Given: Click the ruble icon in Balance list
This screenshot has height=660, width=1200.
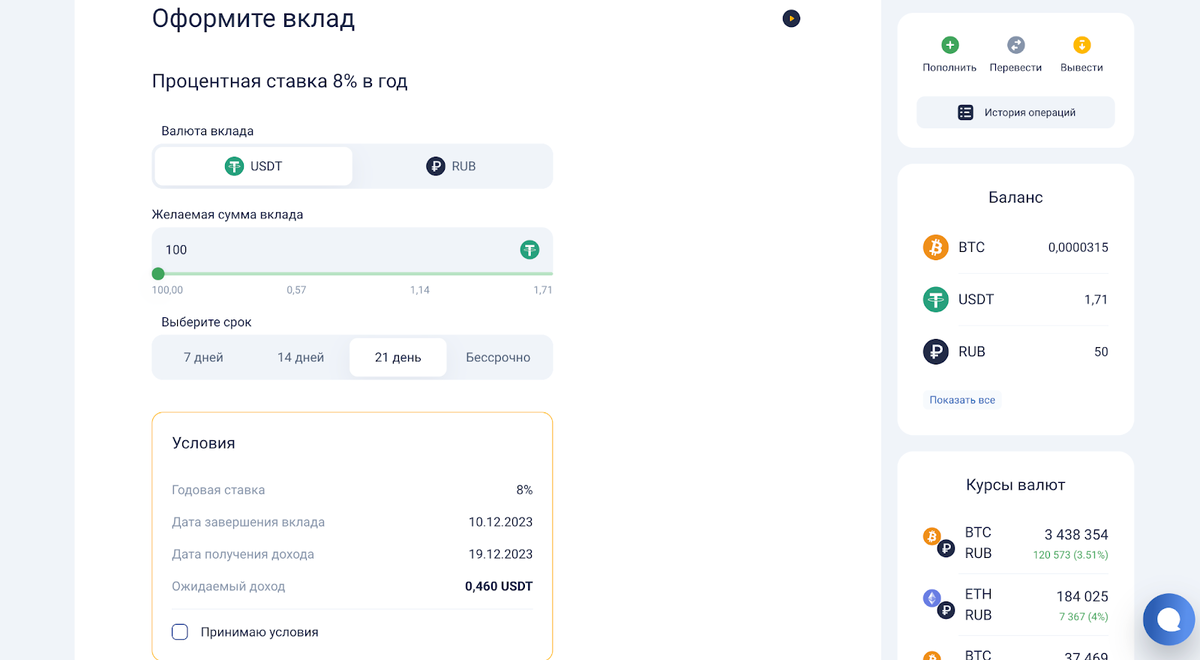Looking at the screenshot, I should point(935,351).
